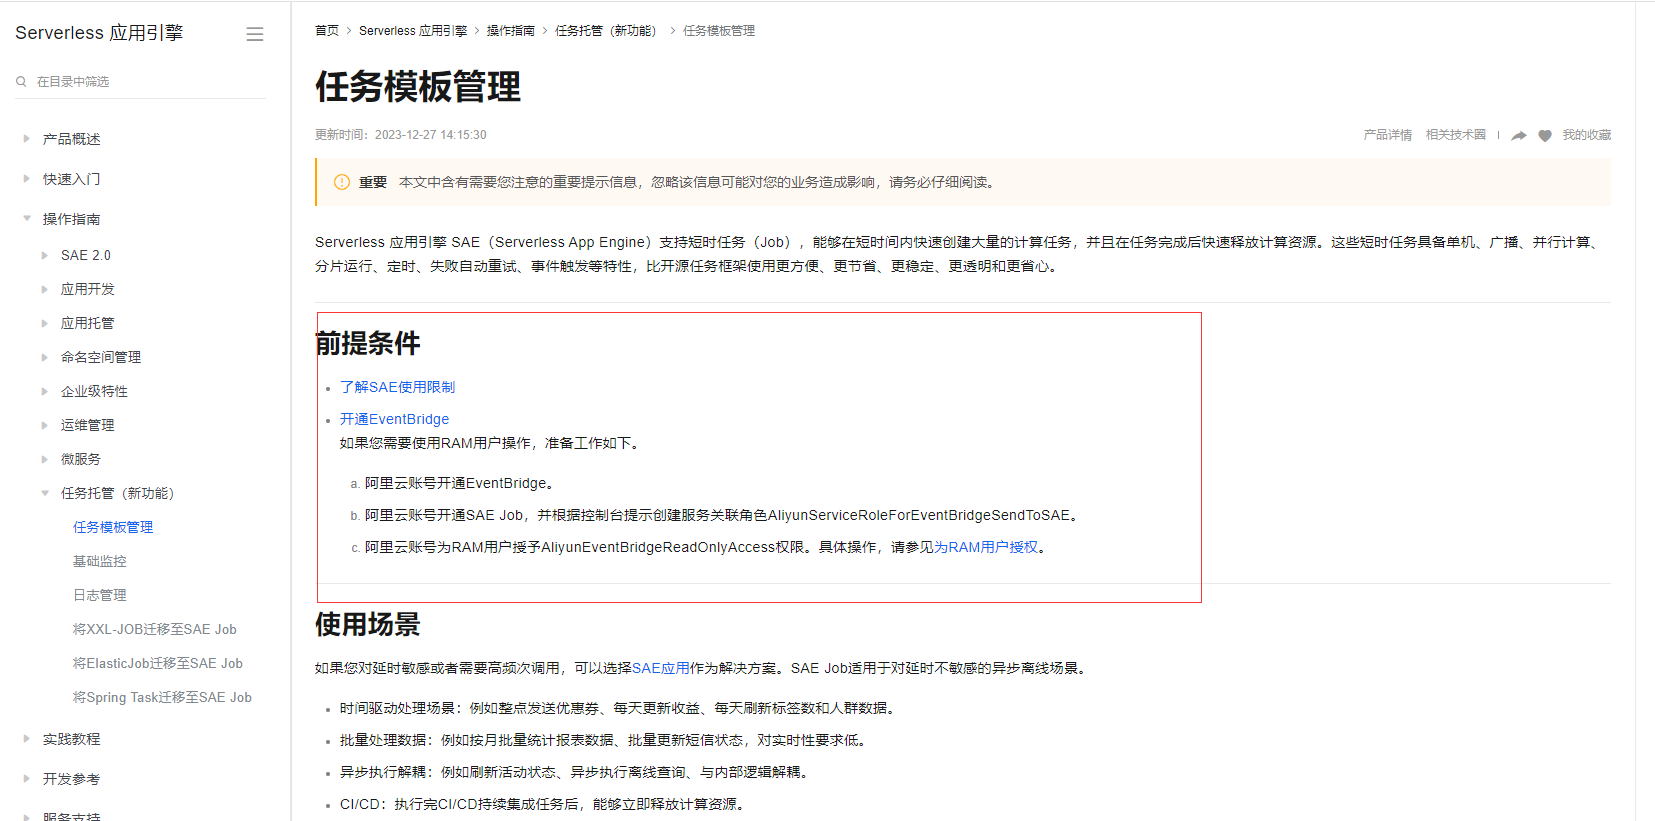Expand the 企业级特性 tree arrow
This screenshot has height=821, width=1655.
tap(44, 391)
